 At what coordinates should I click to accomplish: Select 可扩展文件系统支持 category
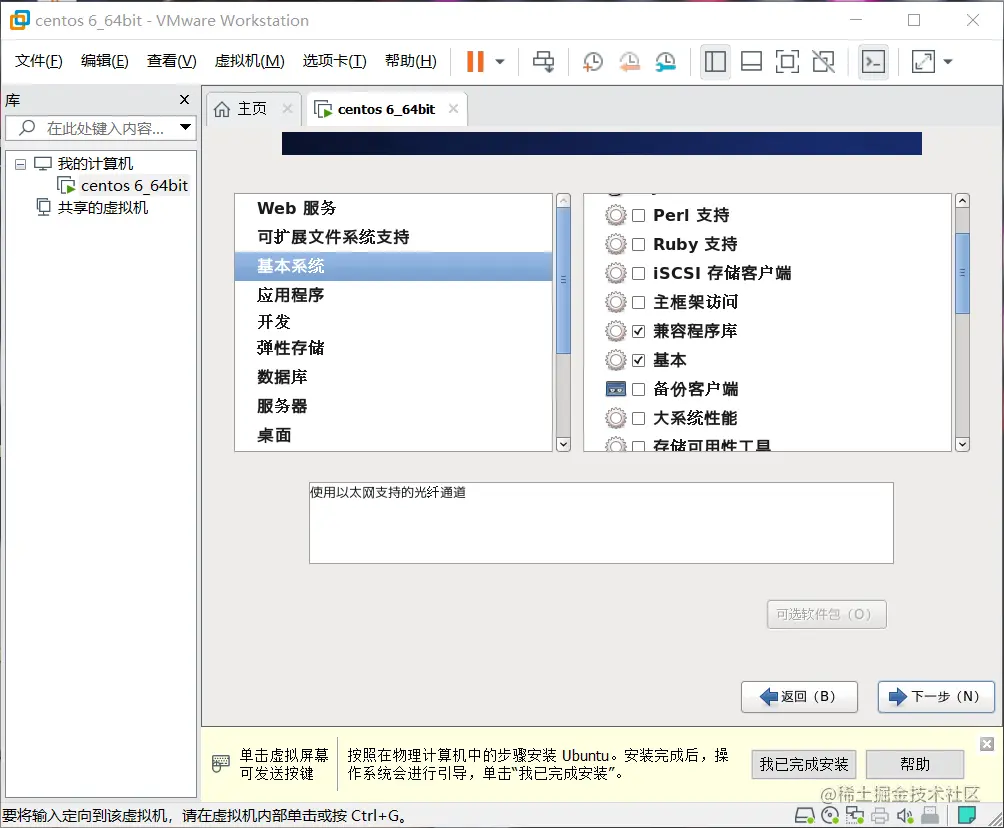(x=393, y=237)
